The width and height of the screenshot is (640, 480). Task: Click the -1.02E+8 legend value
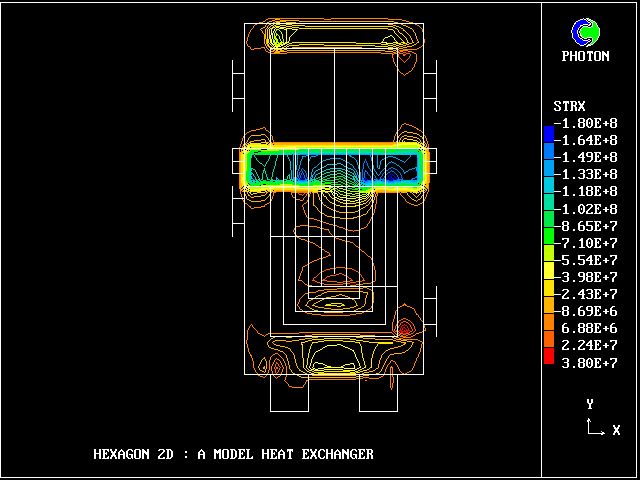588,208
